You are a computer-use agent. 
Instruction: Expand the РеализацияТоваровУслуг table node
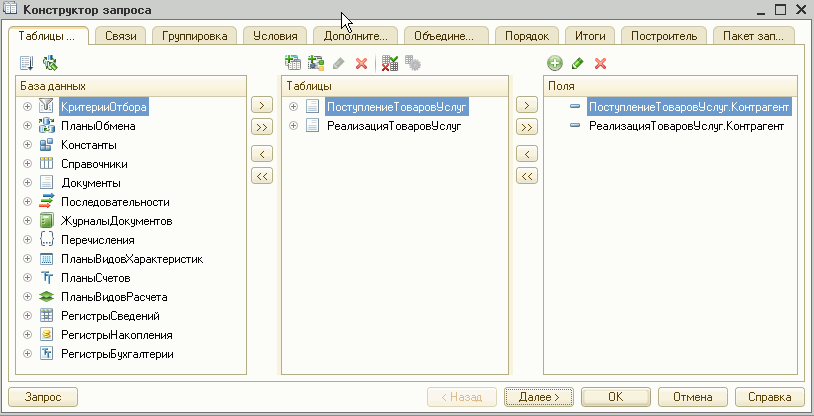[293, 126]
